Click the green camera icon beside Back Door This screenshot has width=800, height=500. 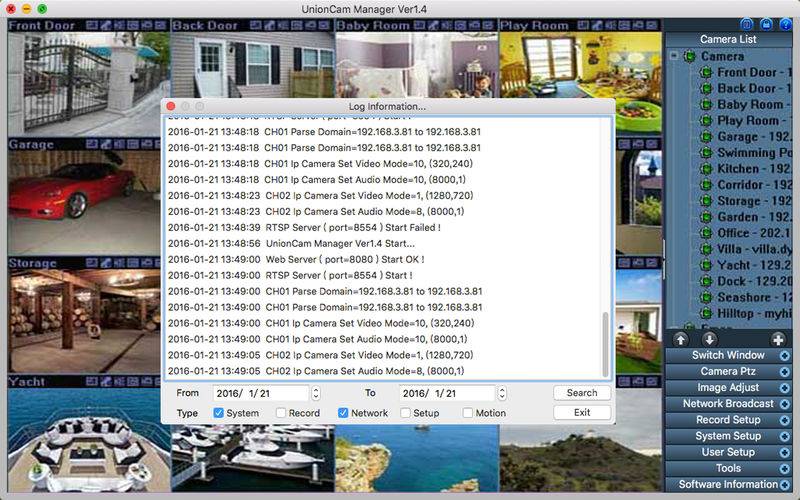coord(706,88)
